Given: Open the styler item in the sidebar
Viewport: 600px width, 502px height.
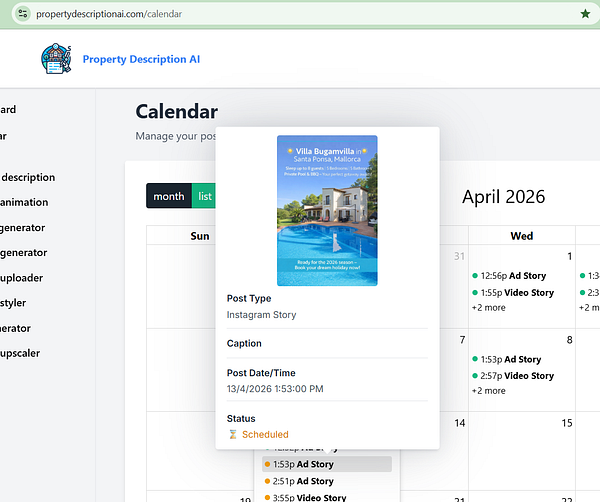Looking at the screenshot, I should point(13,303).
